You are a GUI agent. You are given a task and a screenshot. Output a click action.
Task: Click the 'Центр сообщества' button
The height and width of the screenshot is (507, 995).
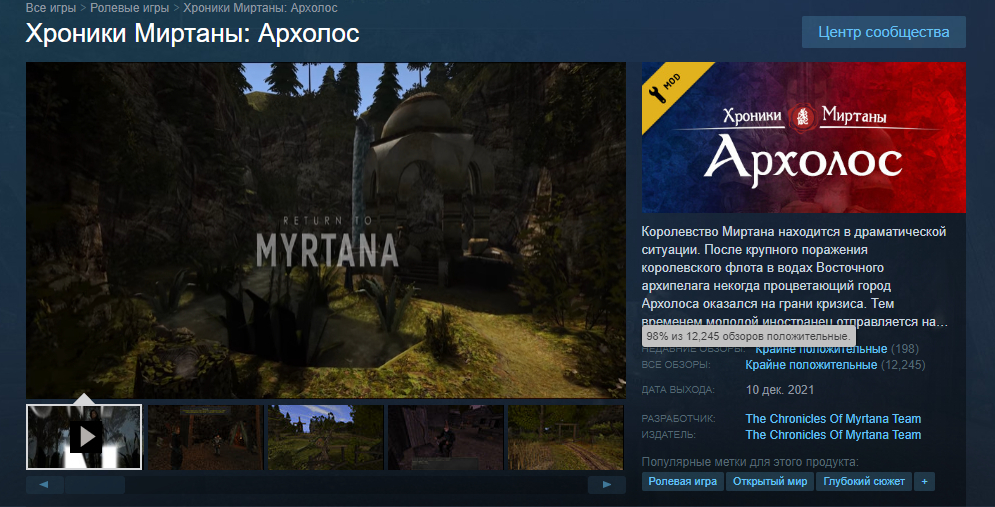(883, 32)
